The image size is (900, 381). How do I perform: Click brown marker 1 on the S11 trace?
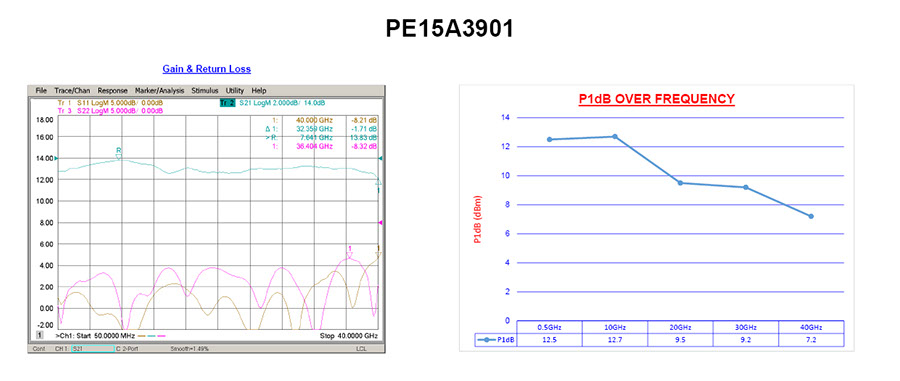click(x=378, y=251)
